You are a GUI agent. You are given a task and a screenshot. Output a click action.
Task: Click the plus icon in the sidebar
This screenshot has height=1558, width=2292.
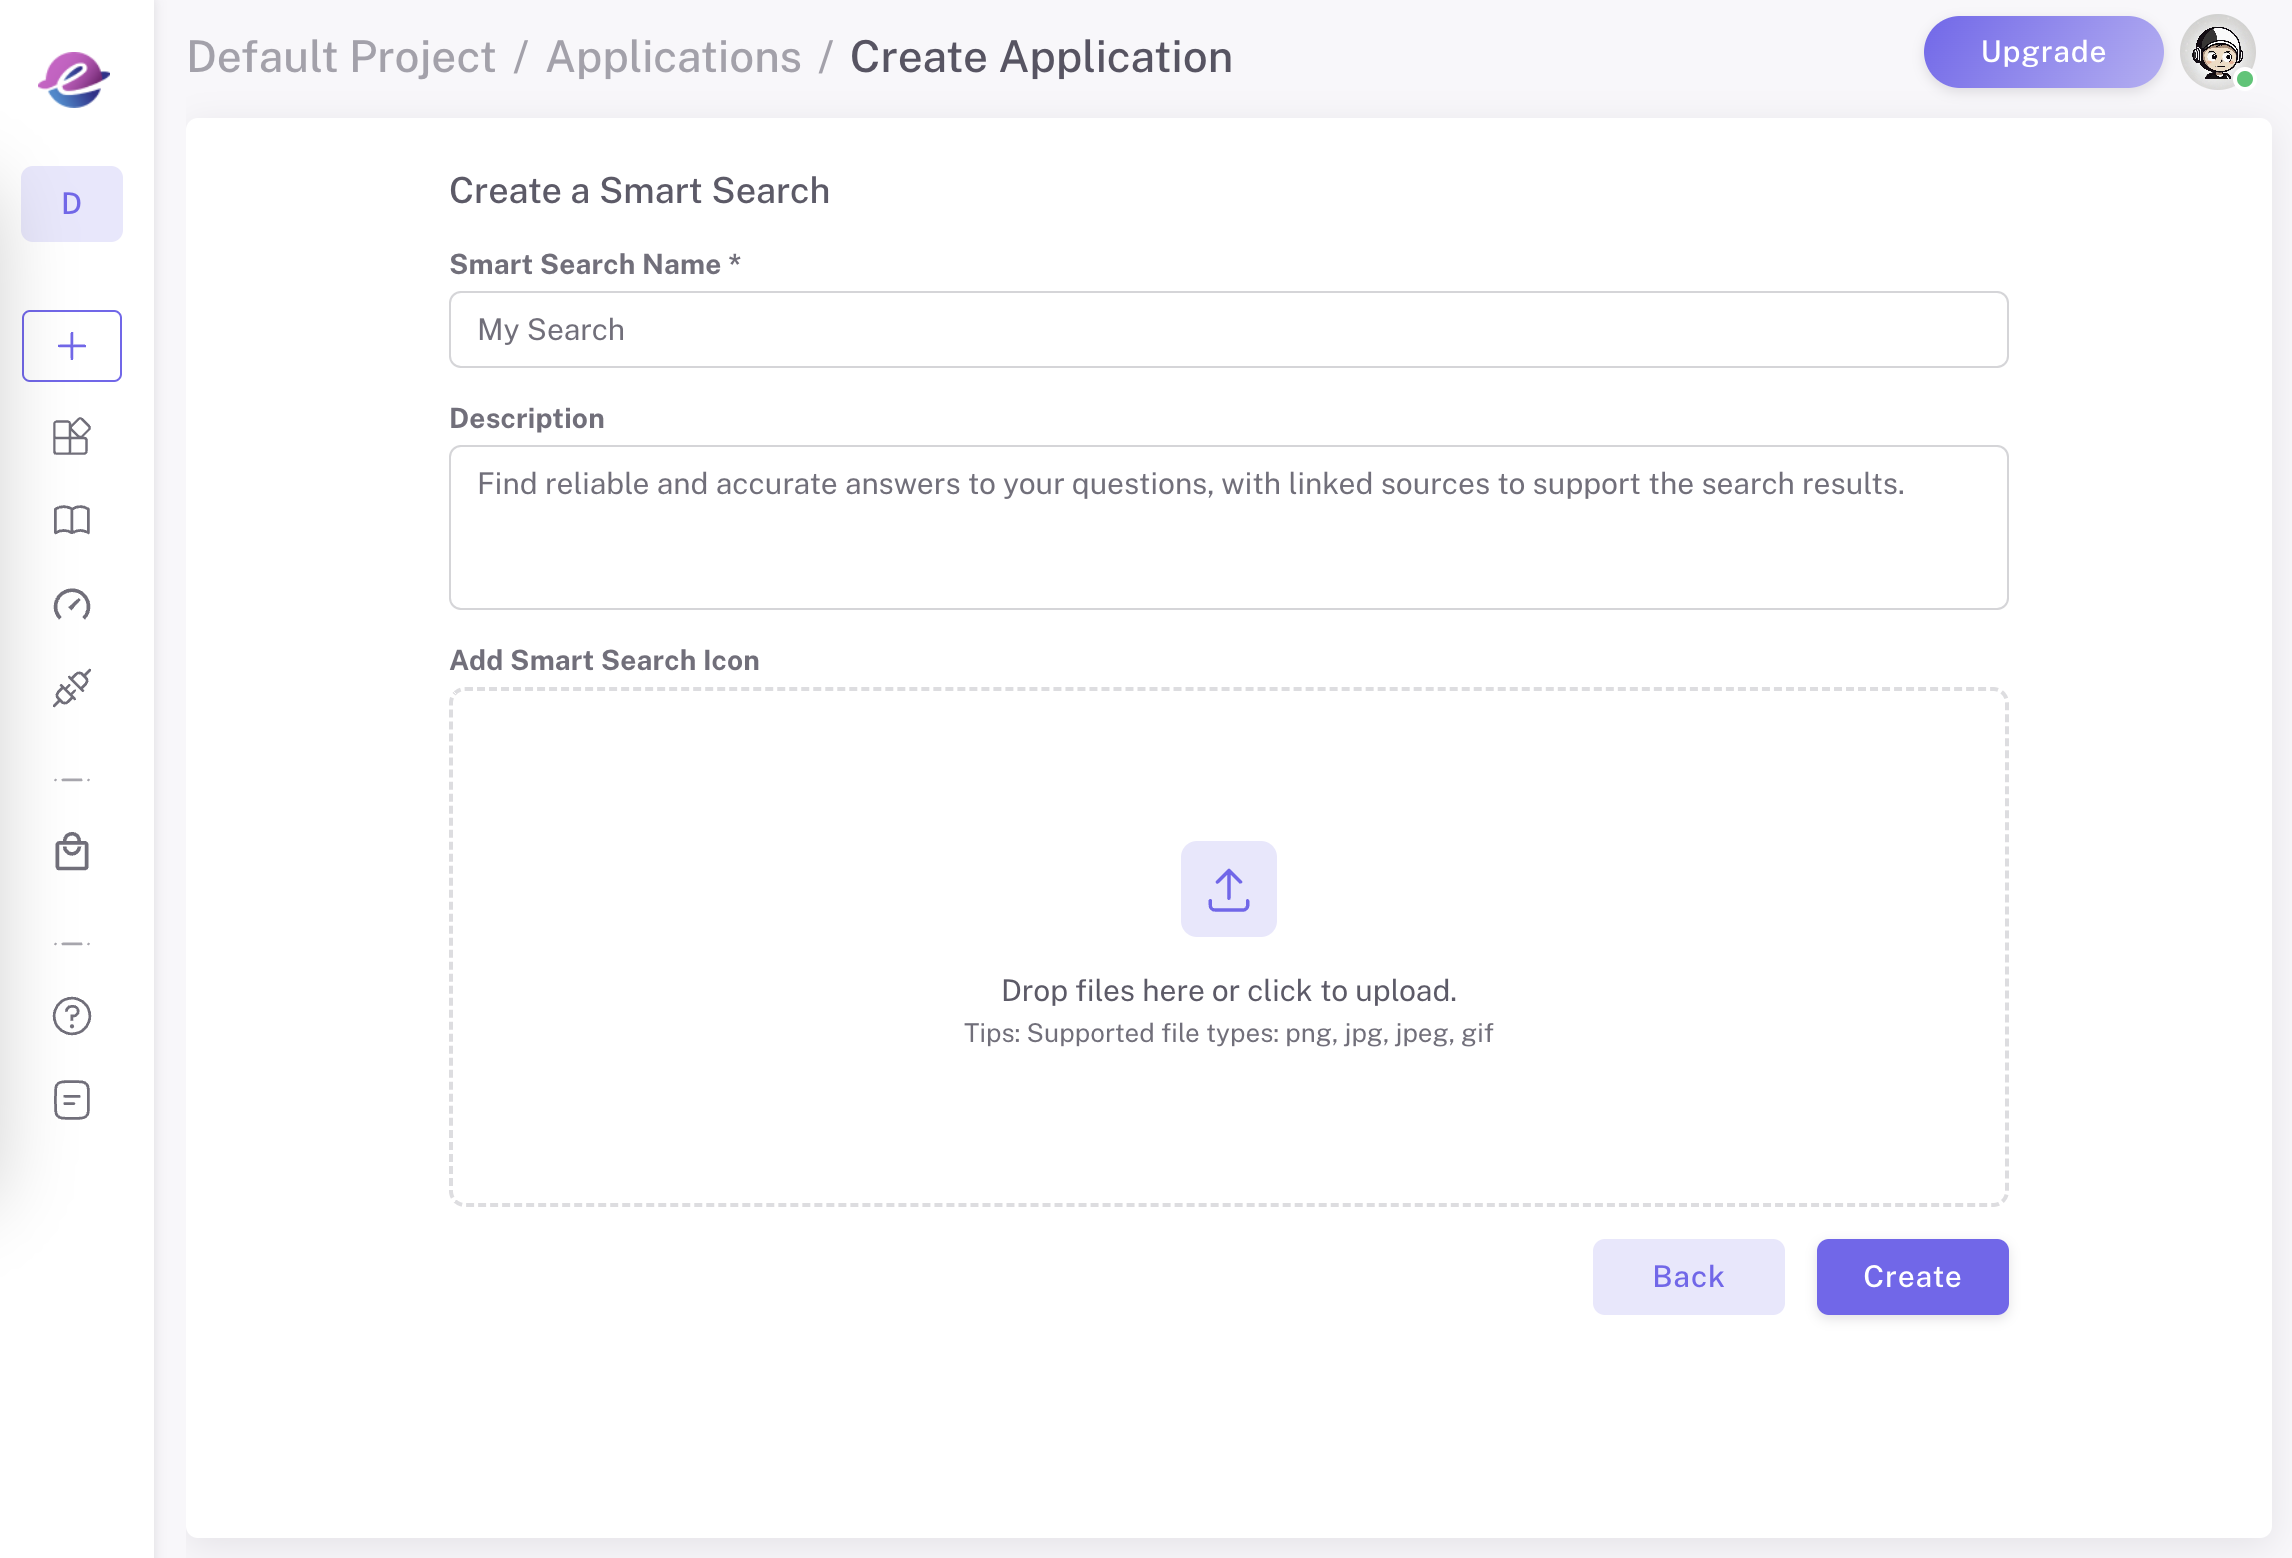click(x=72, y=346)
